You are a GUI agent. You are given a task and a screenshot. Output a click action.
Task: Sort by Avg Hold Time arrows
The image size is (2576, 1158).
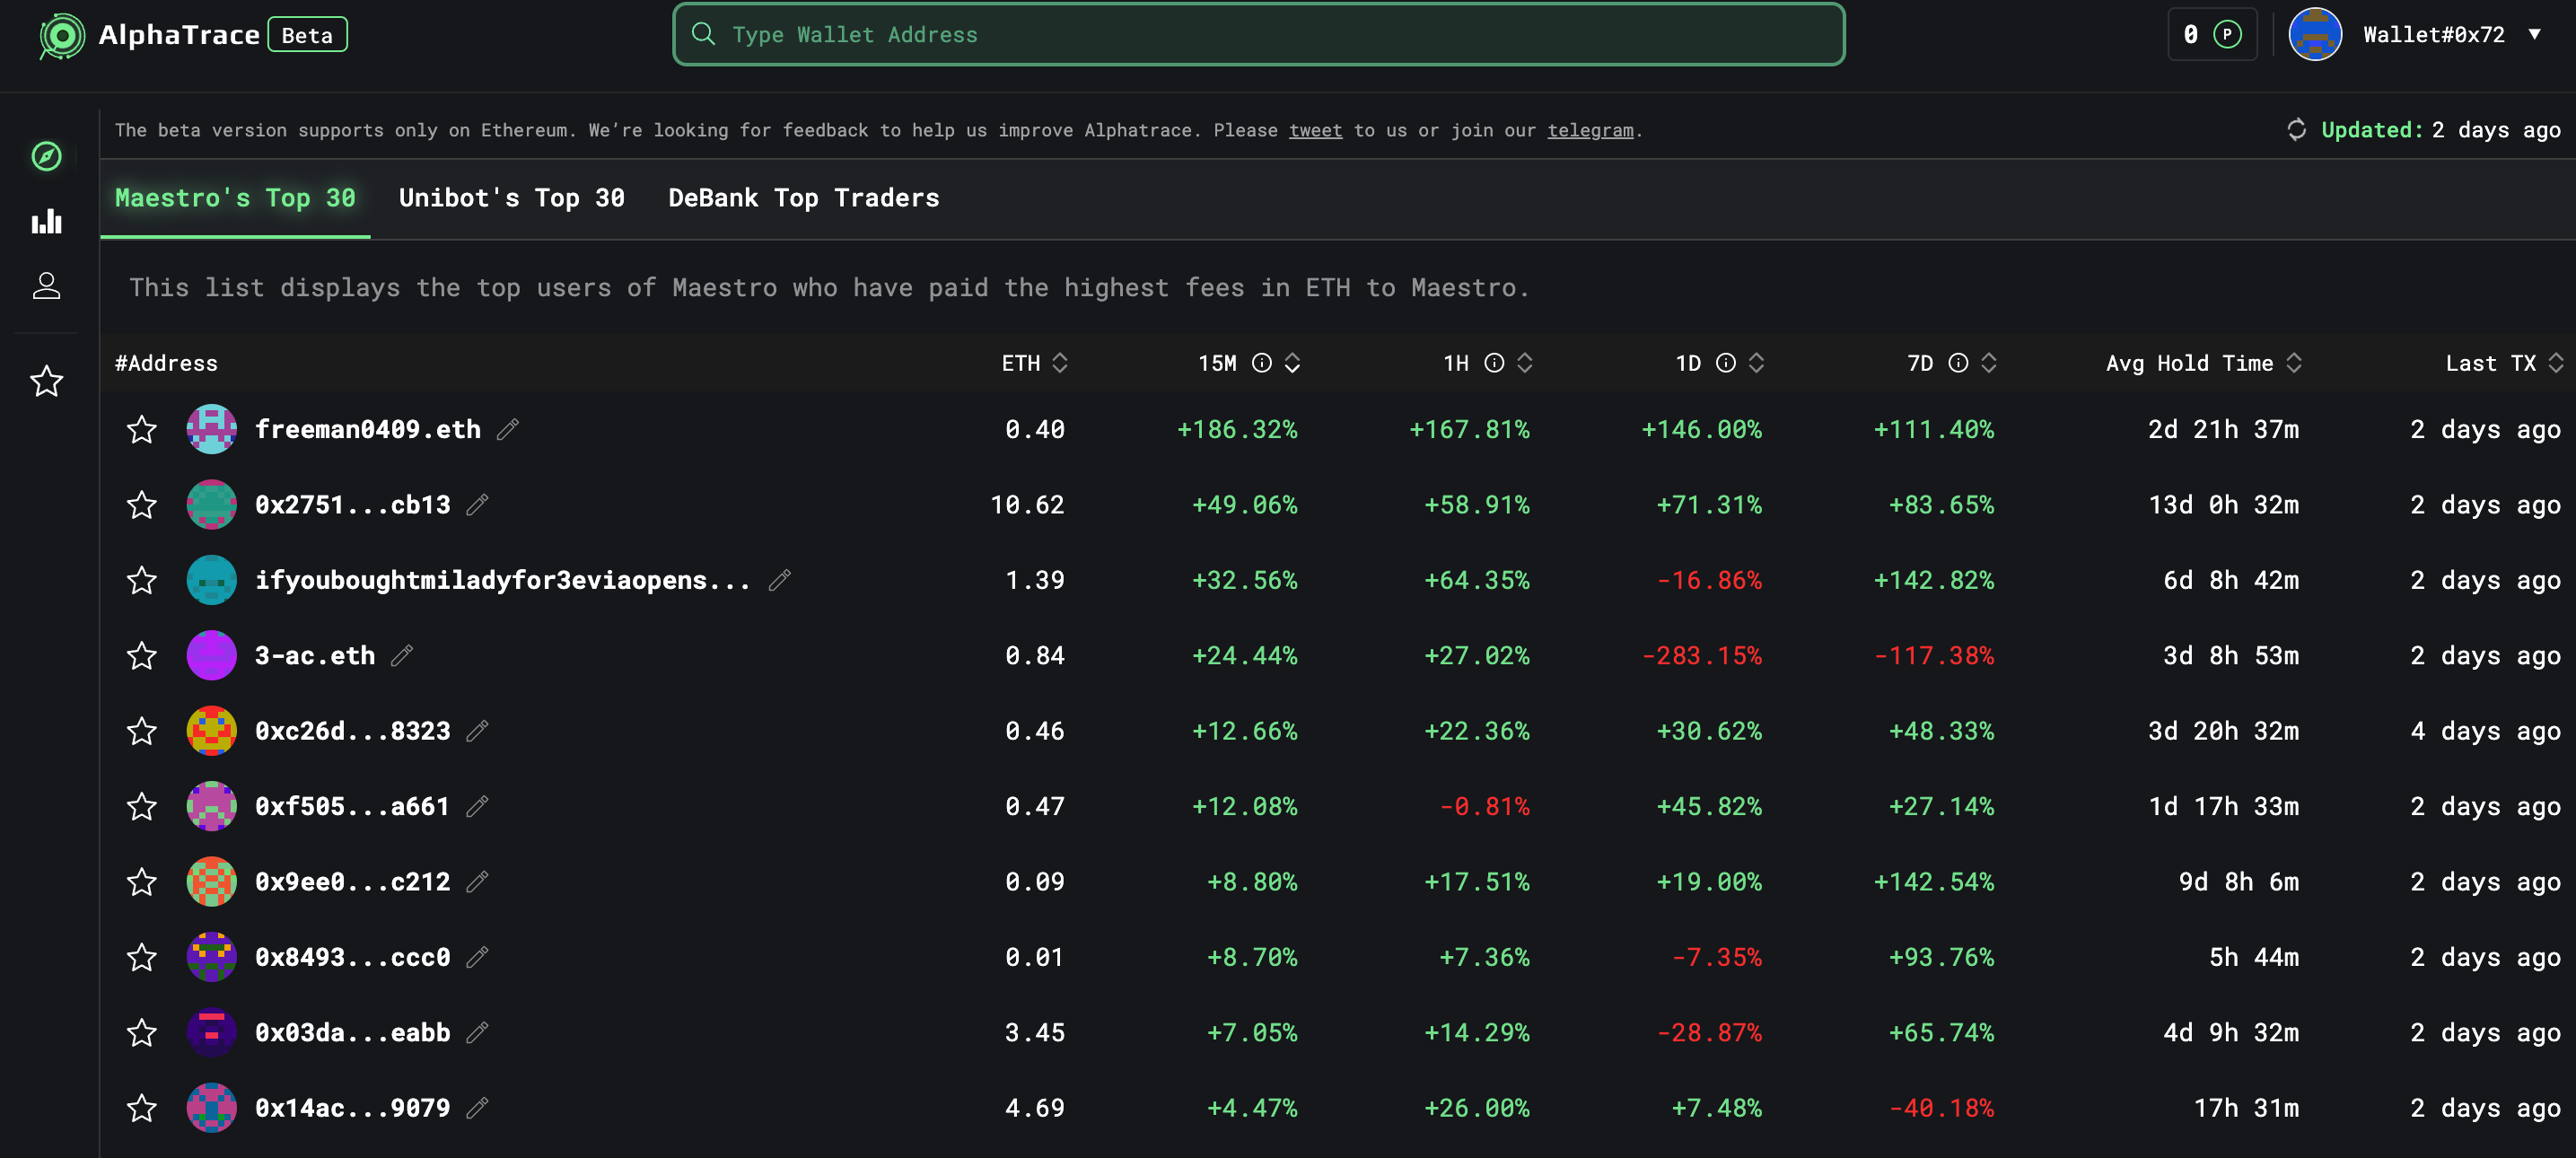click(2294, 363)
